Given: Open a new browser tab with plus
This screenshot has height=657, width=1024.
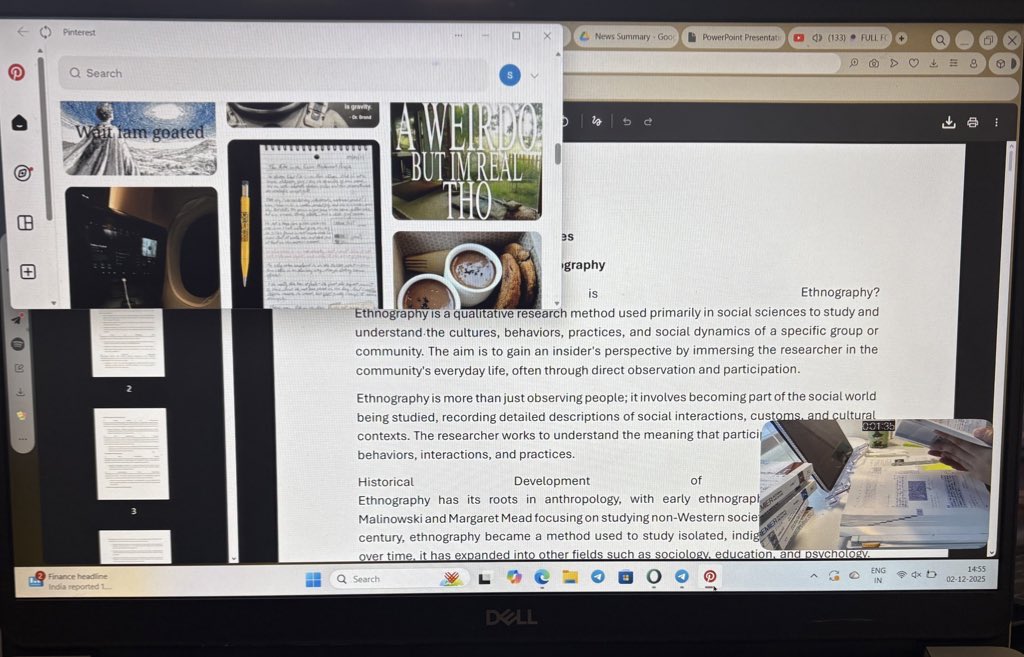Looking at the screenshot, I should point(901,38).
